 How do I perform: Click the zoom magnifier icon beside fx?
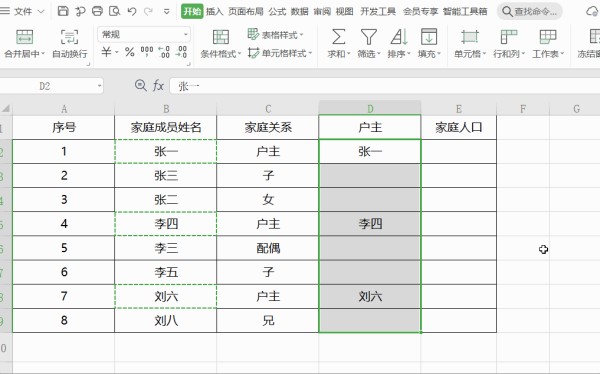point(140,85)
